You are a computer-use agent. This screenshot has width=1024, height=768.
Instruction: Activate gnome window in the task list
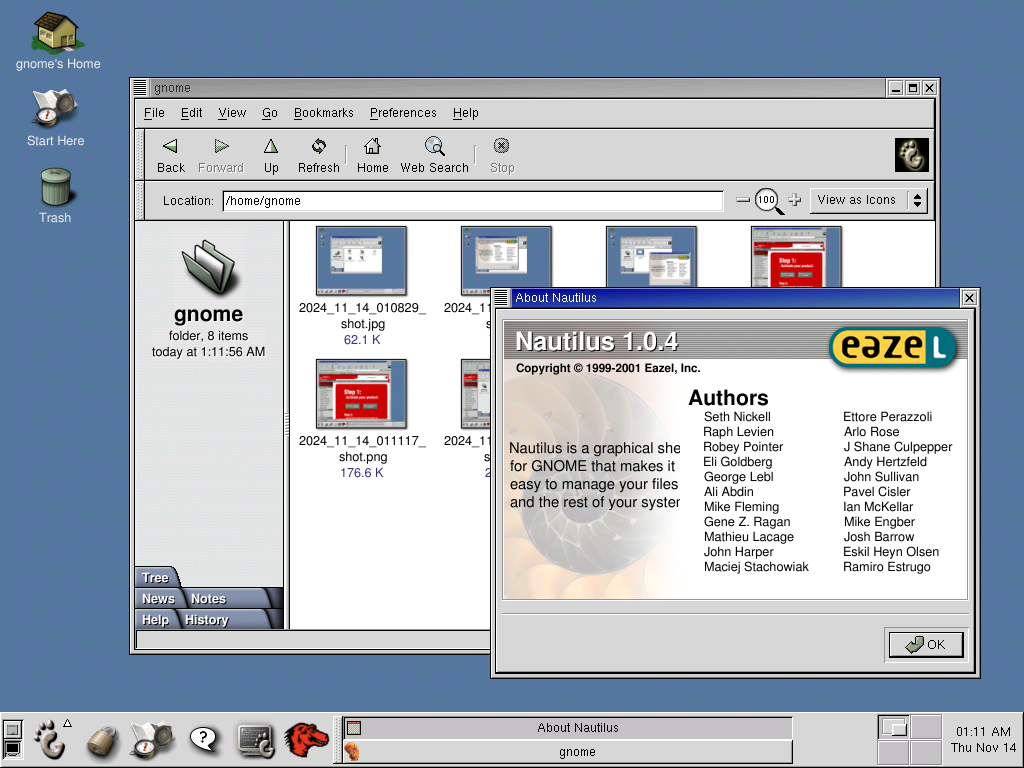tap(568, 752)
